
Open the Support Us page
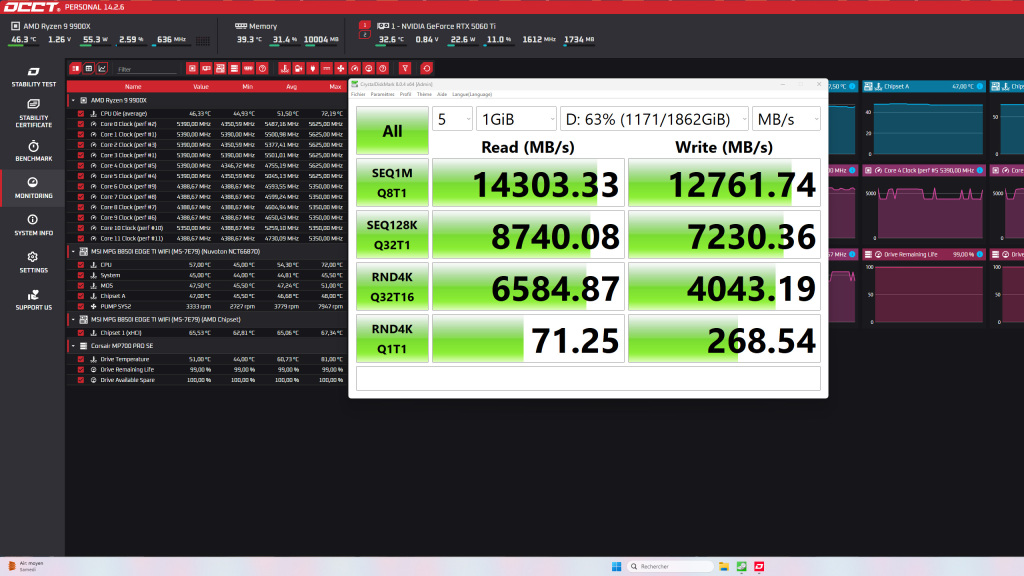click(33, 300)
